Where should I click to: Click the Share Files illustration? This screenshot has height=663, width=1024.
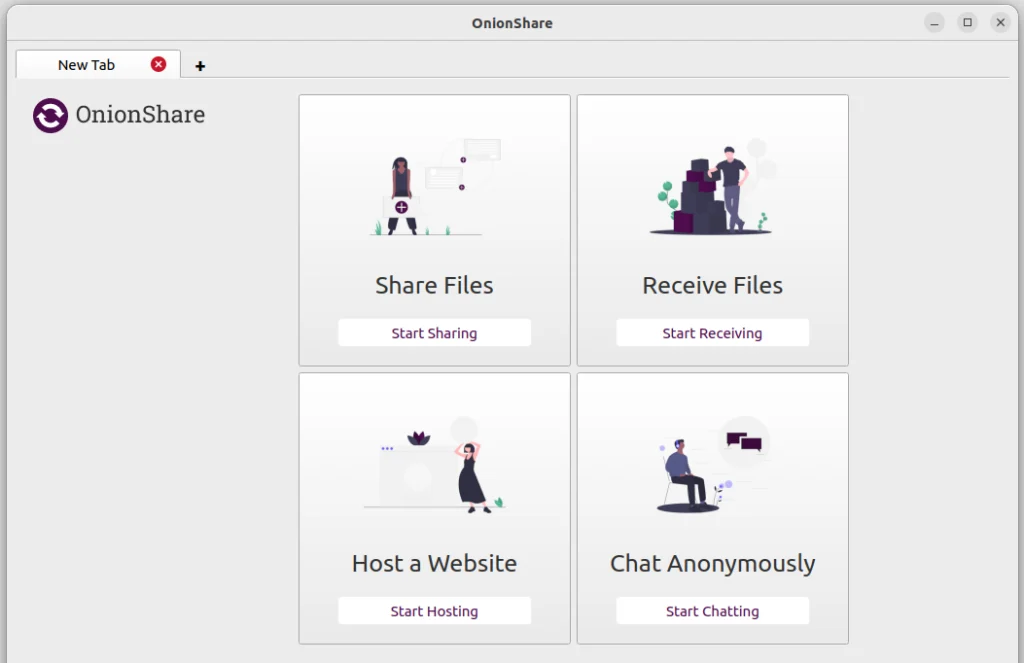[x=434, y=188]
